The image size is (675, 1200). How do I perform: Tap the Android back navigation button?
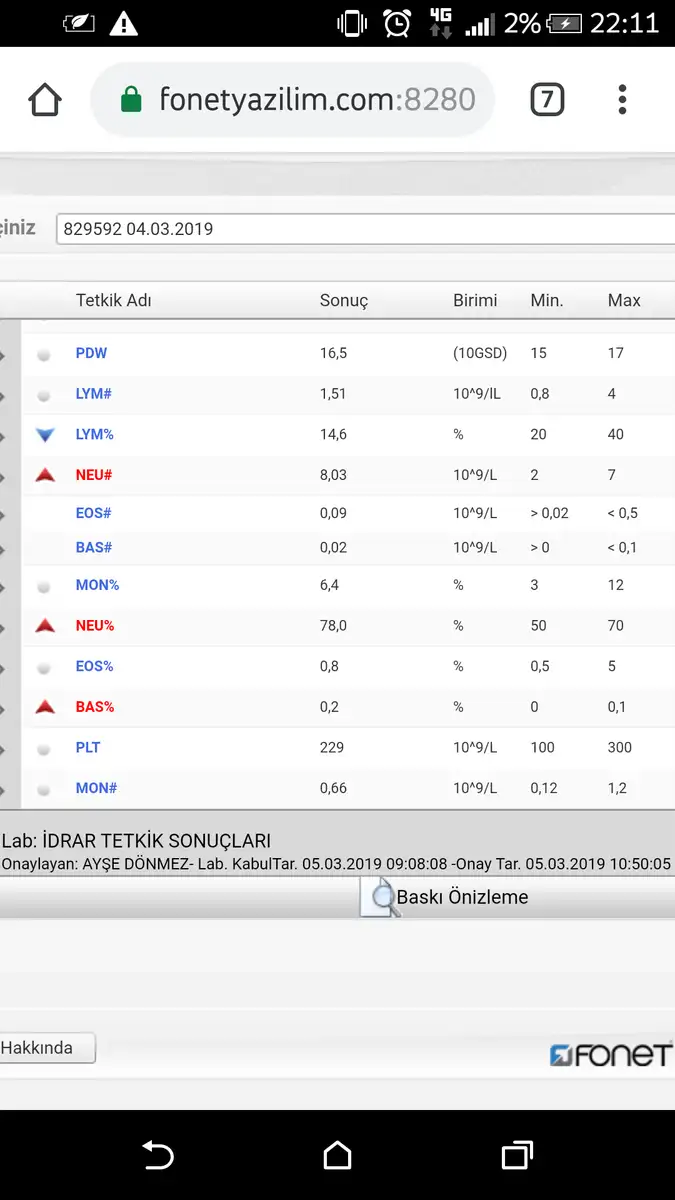pos(158,1156)
